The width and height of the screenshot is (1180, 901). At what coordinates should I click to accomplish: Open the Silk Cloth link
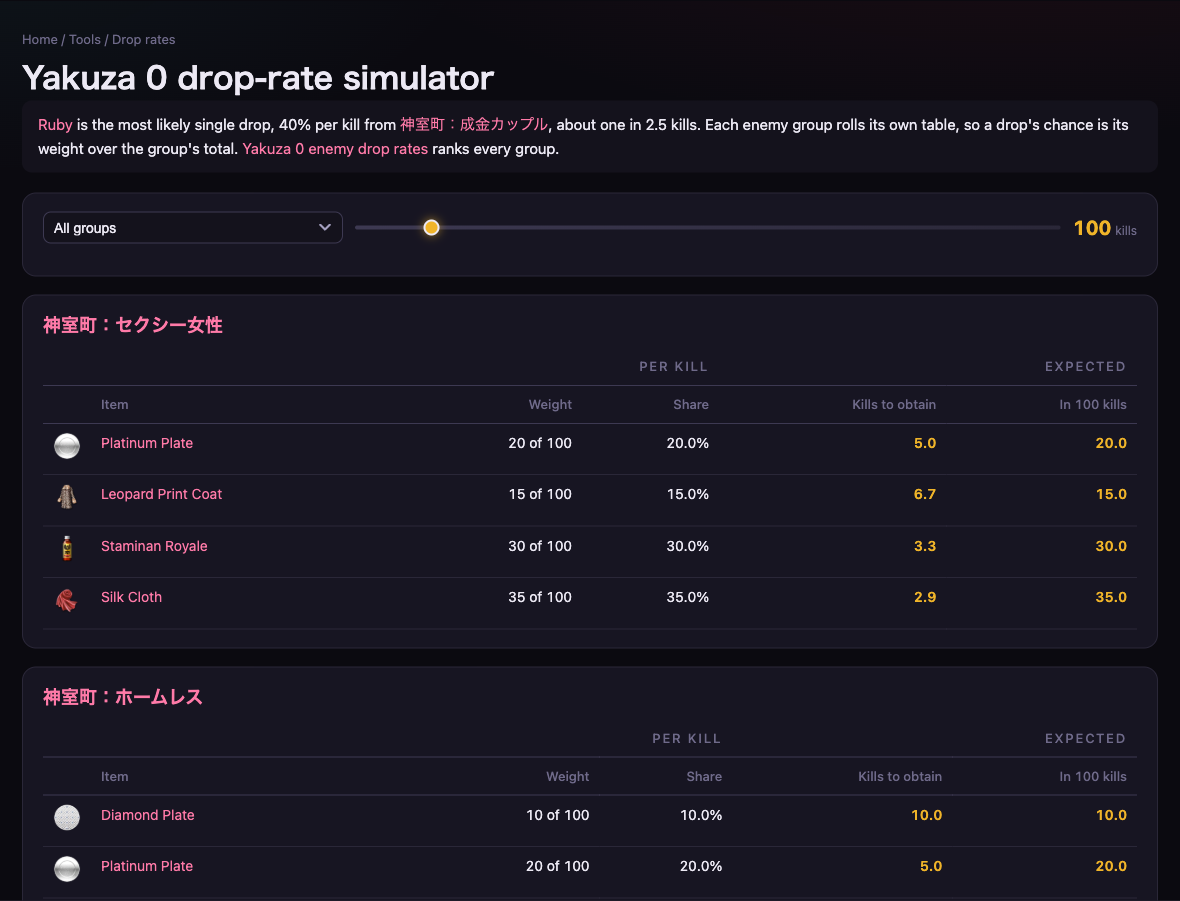(131, 597)
